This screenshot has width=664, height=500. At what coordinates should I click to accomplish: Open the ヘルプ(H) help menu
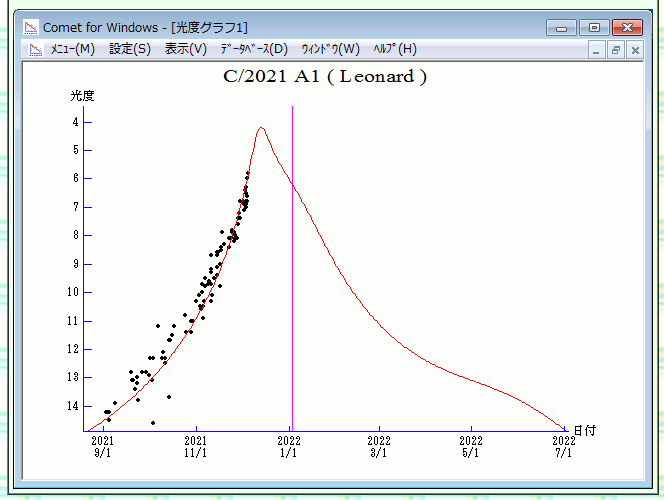395,49
